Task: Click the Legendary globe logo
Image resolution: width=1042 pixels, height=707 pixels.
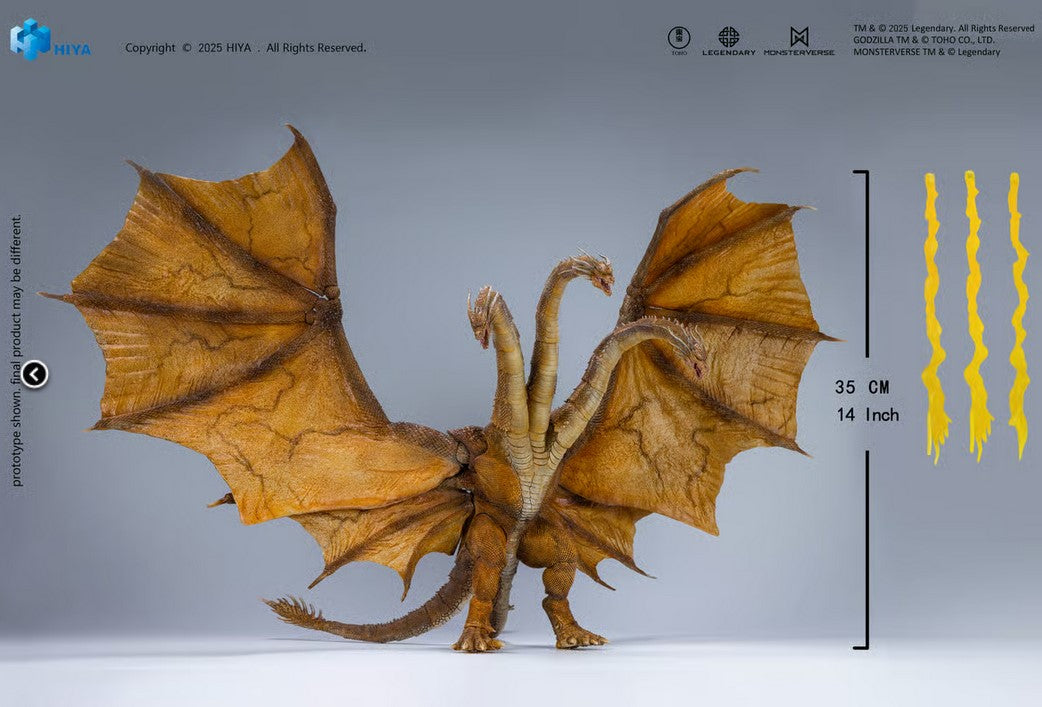Action: [729, 41]
